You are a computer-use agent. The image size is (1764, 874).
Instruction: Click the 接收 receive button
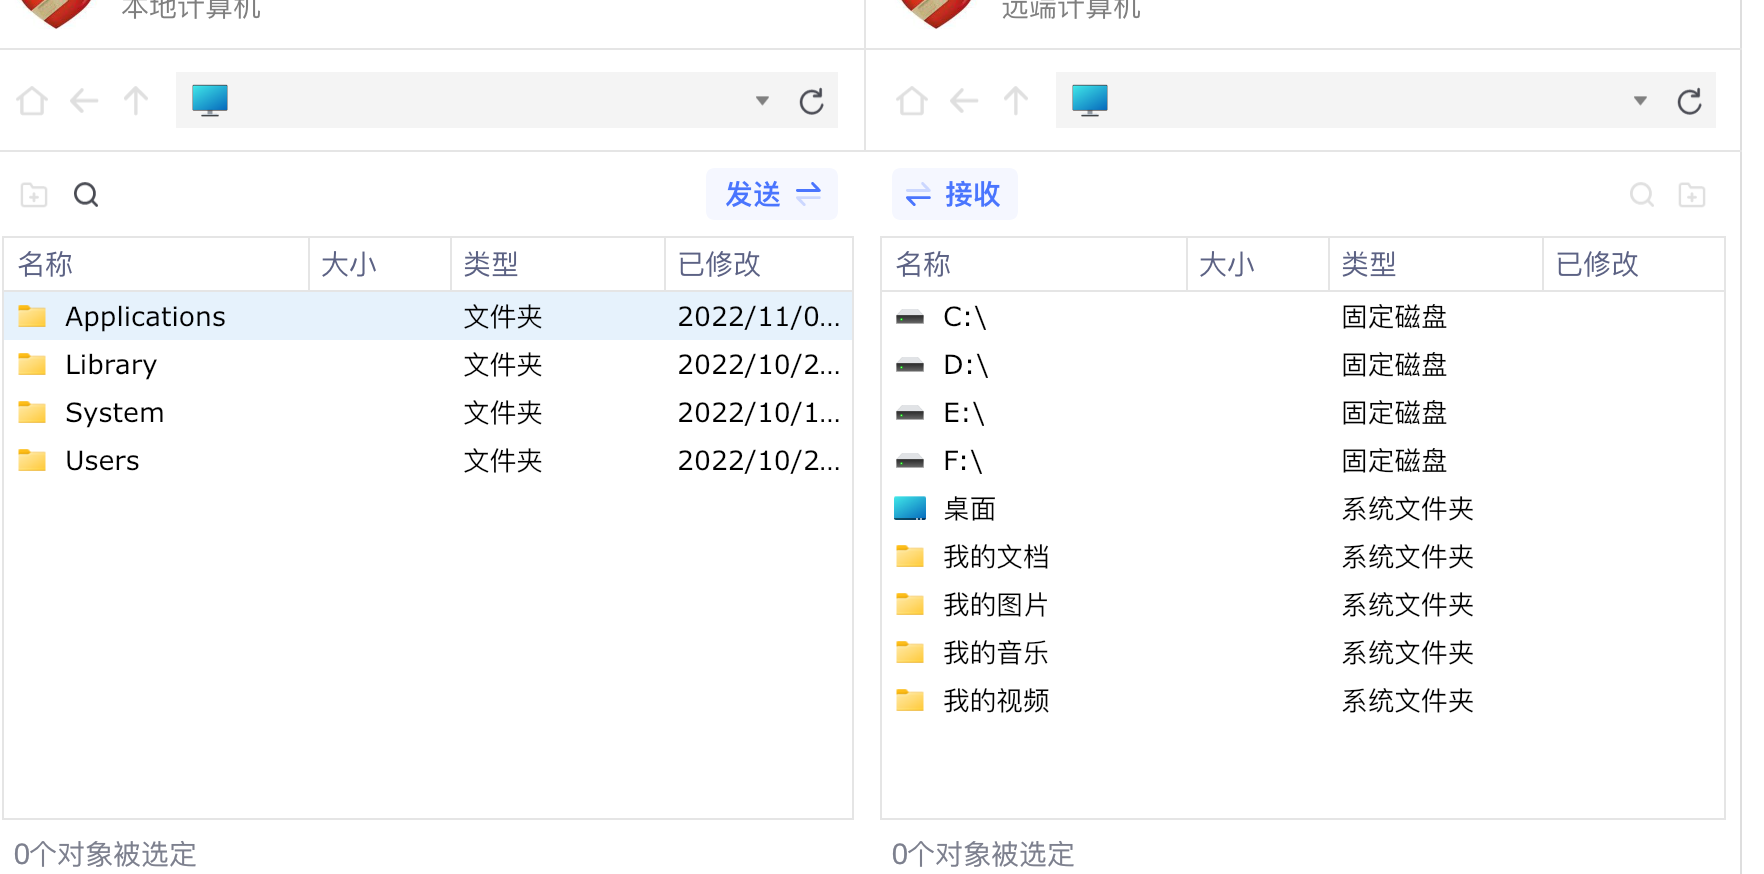(954, 194)
